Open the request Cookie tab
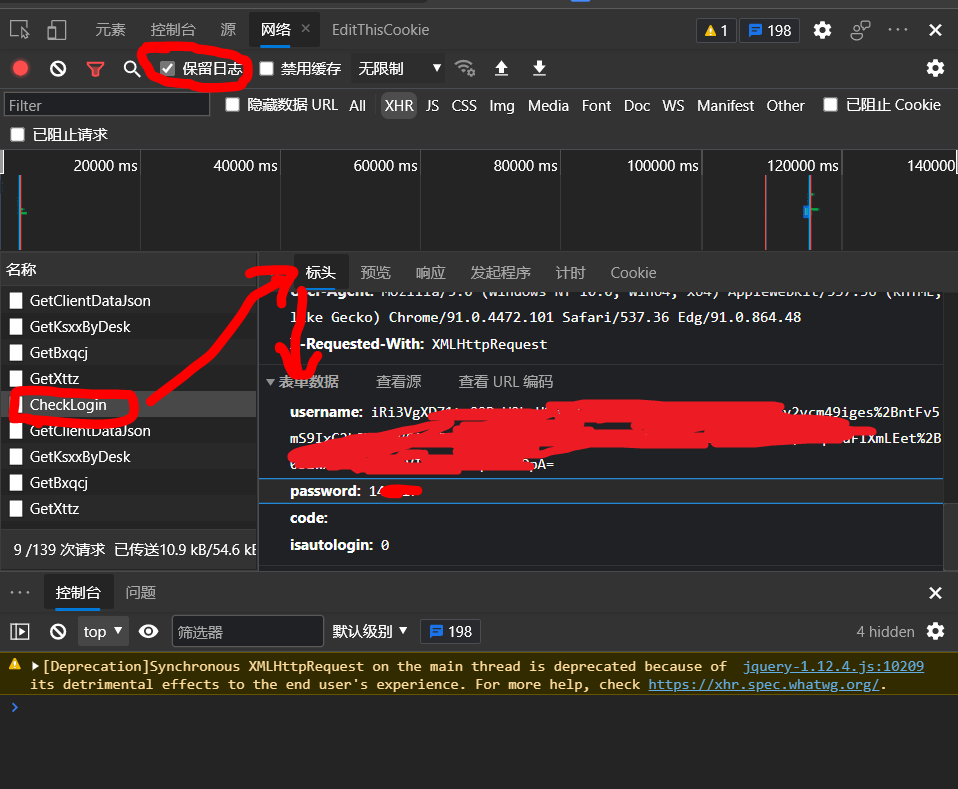 (634, 273)
